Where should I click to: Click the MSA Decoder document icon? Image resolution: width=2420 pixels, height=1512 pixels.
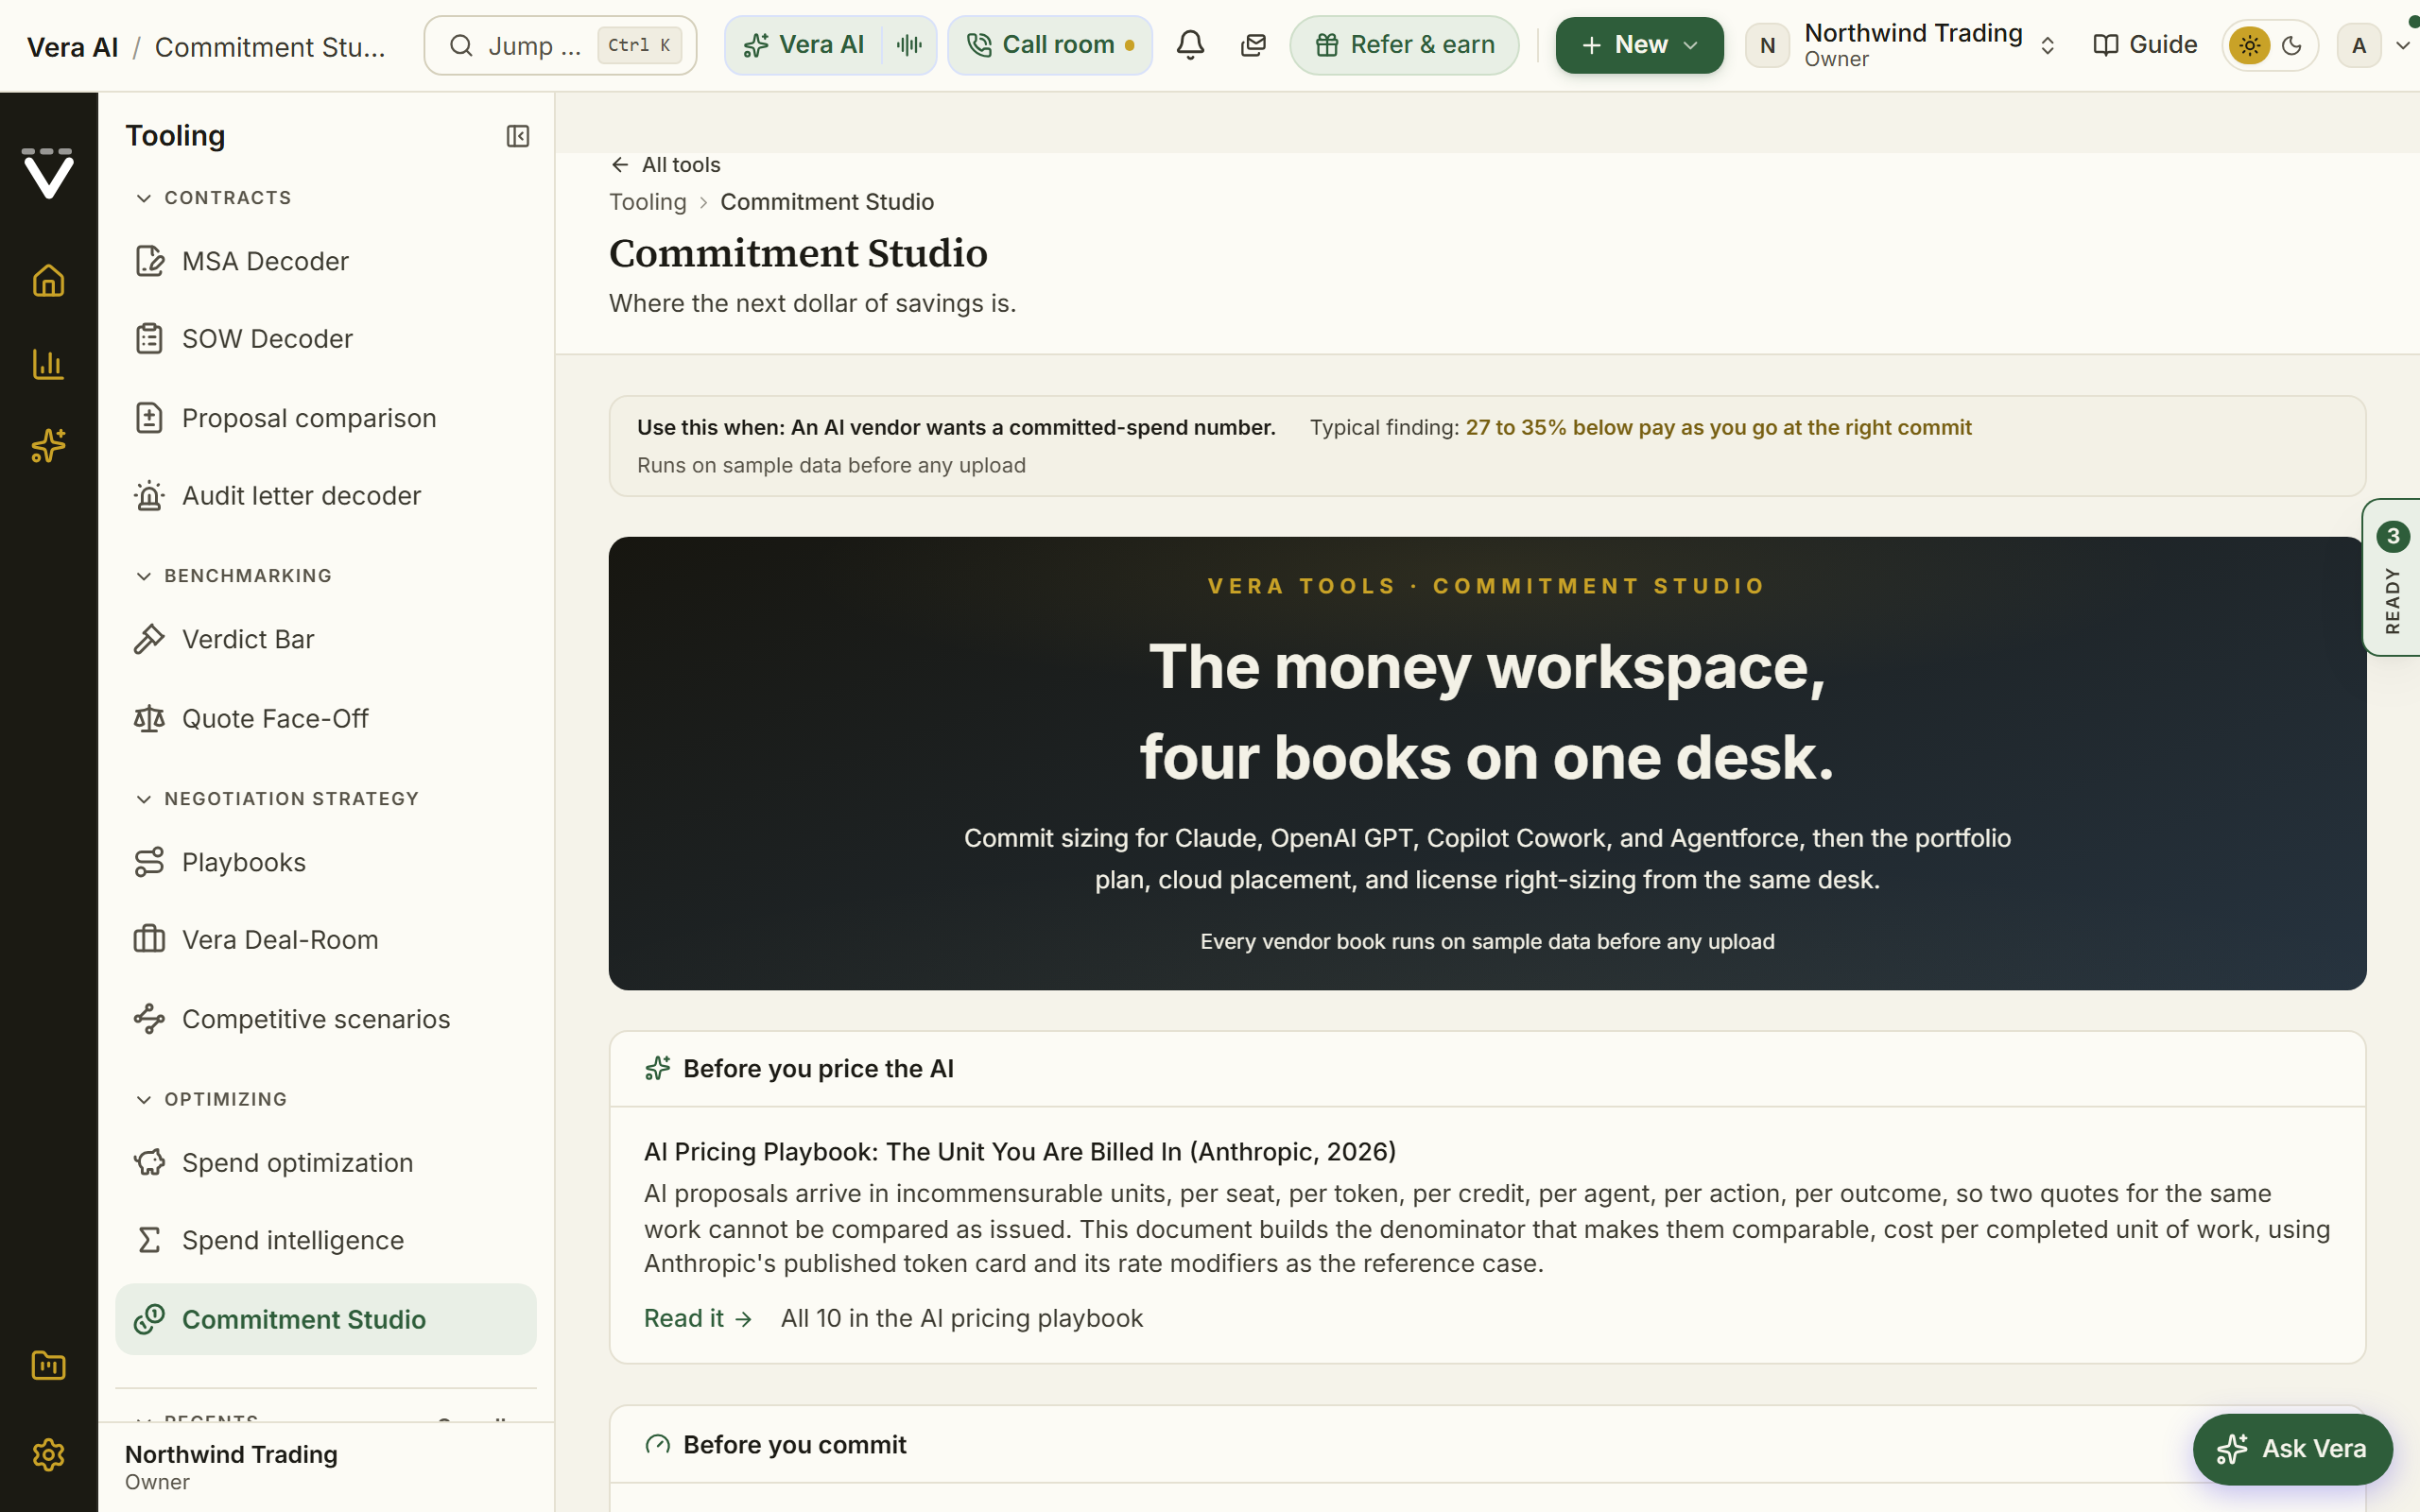[149, 261]
